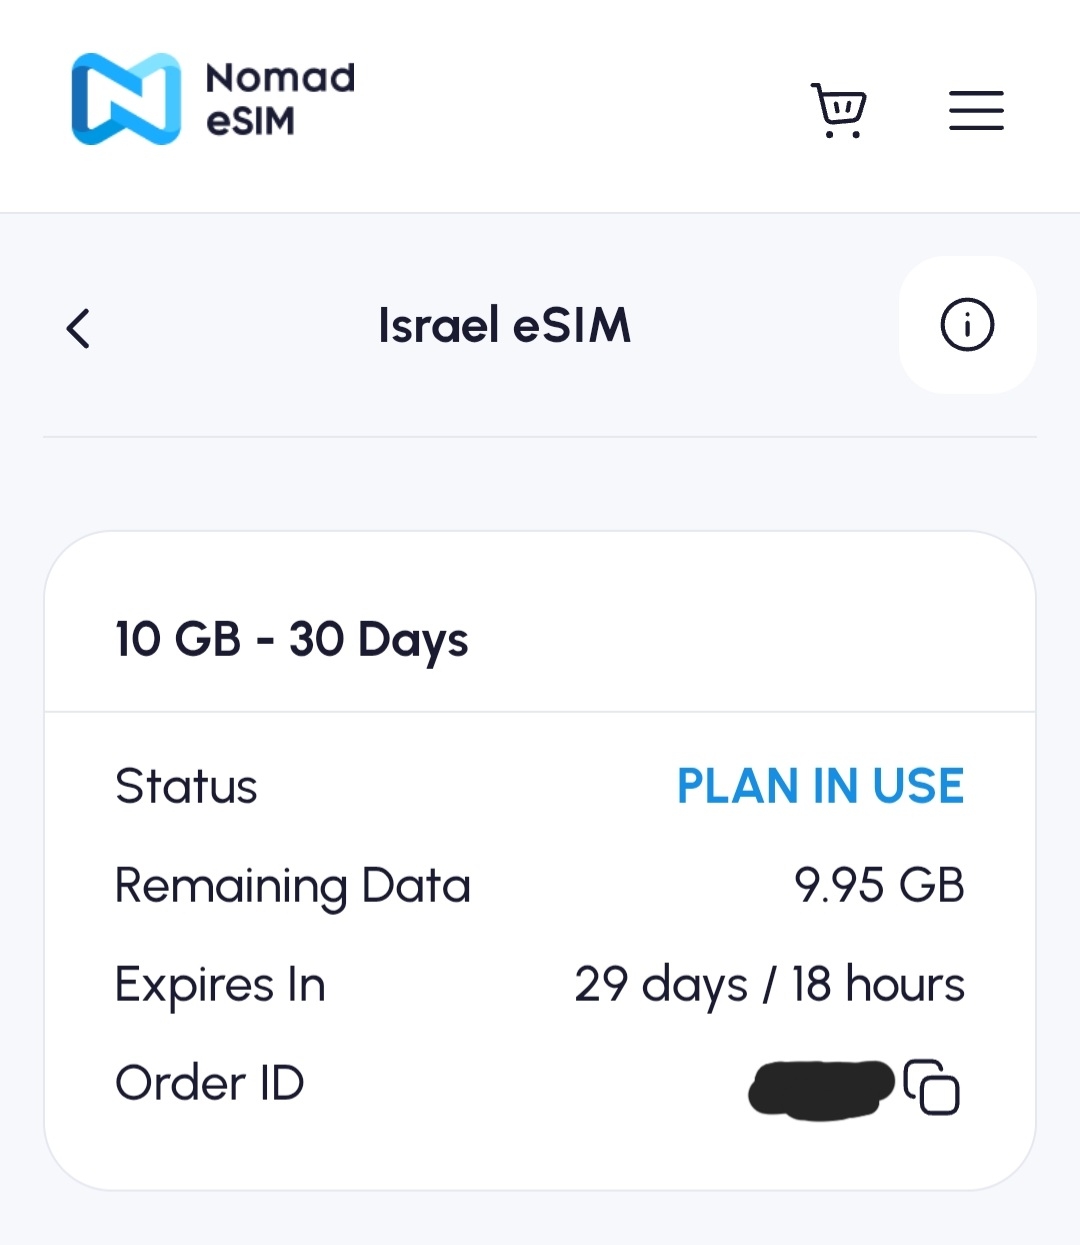Tap the Israel eSIM page title
The width and height of the screenshot is (1080, 1245).
[x=504, y=326]
